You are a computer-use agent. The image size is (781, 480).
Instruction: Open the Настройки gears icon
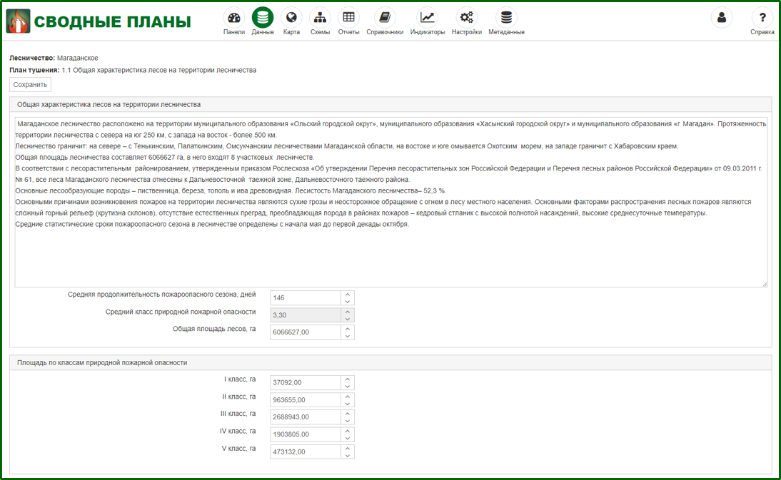pos(466,18)
